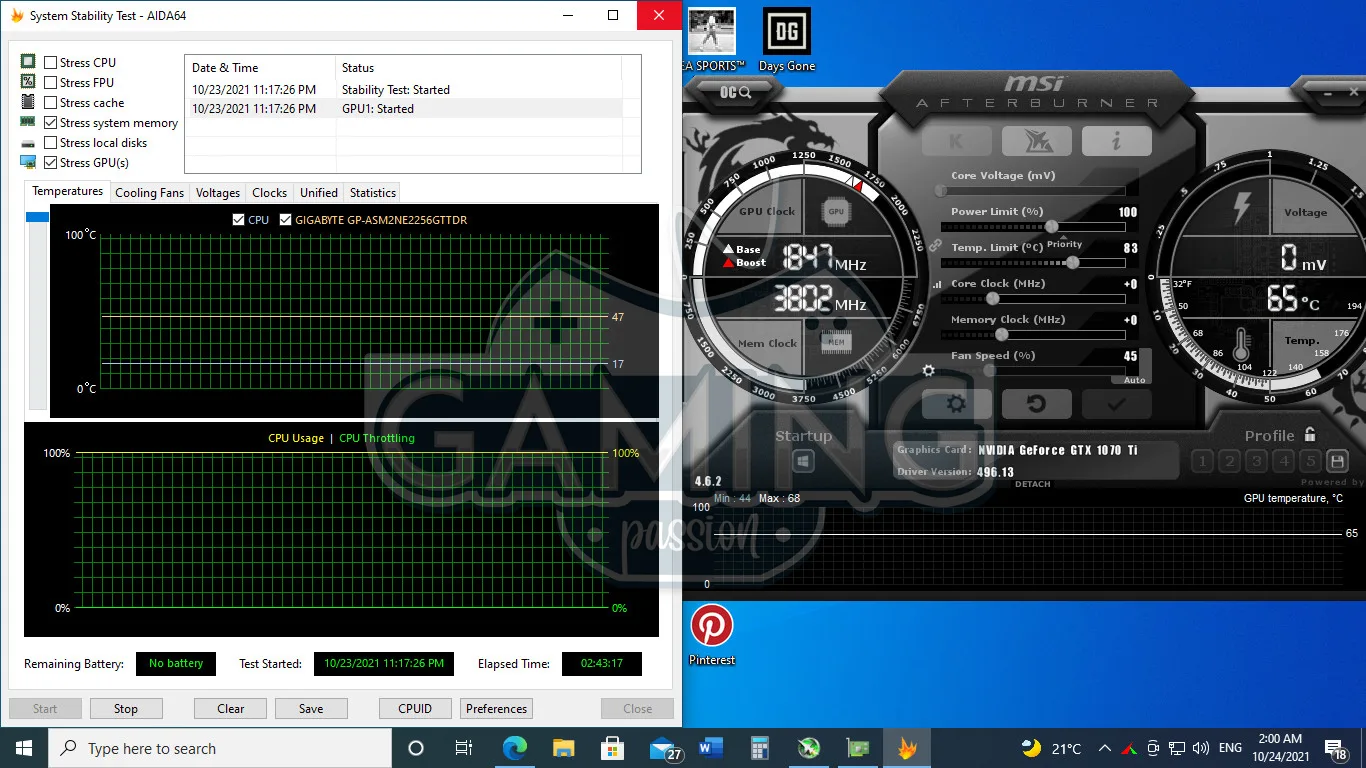Open the Clocks tab
The height and width of the screenshot is (768, 1366).
270,193
